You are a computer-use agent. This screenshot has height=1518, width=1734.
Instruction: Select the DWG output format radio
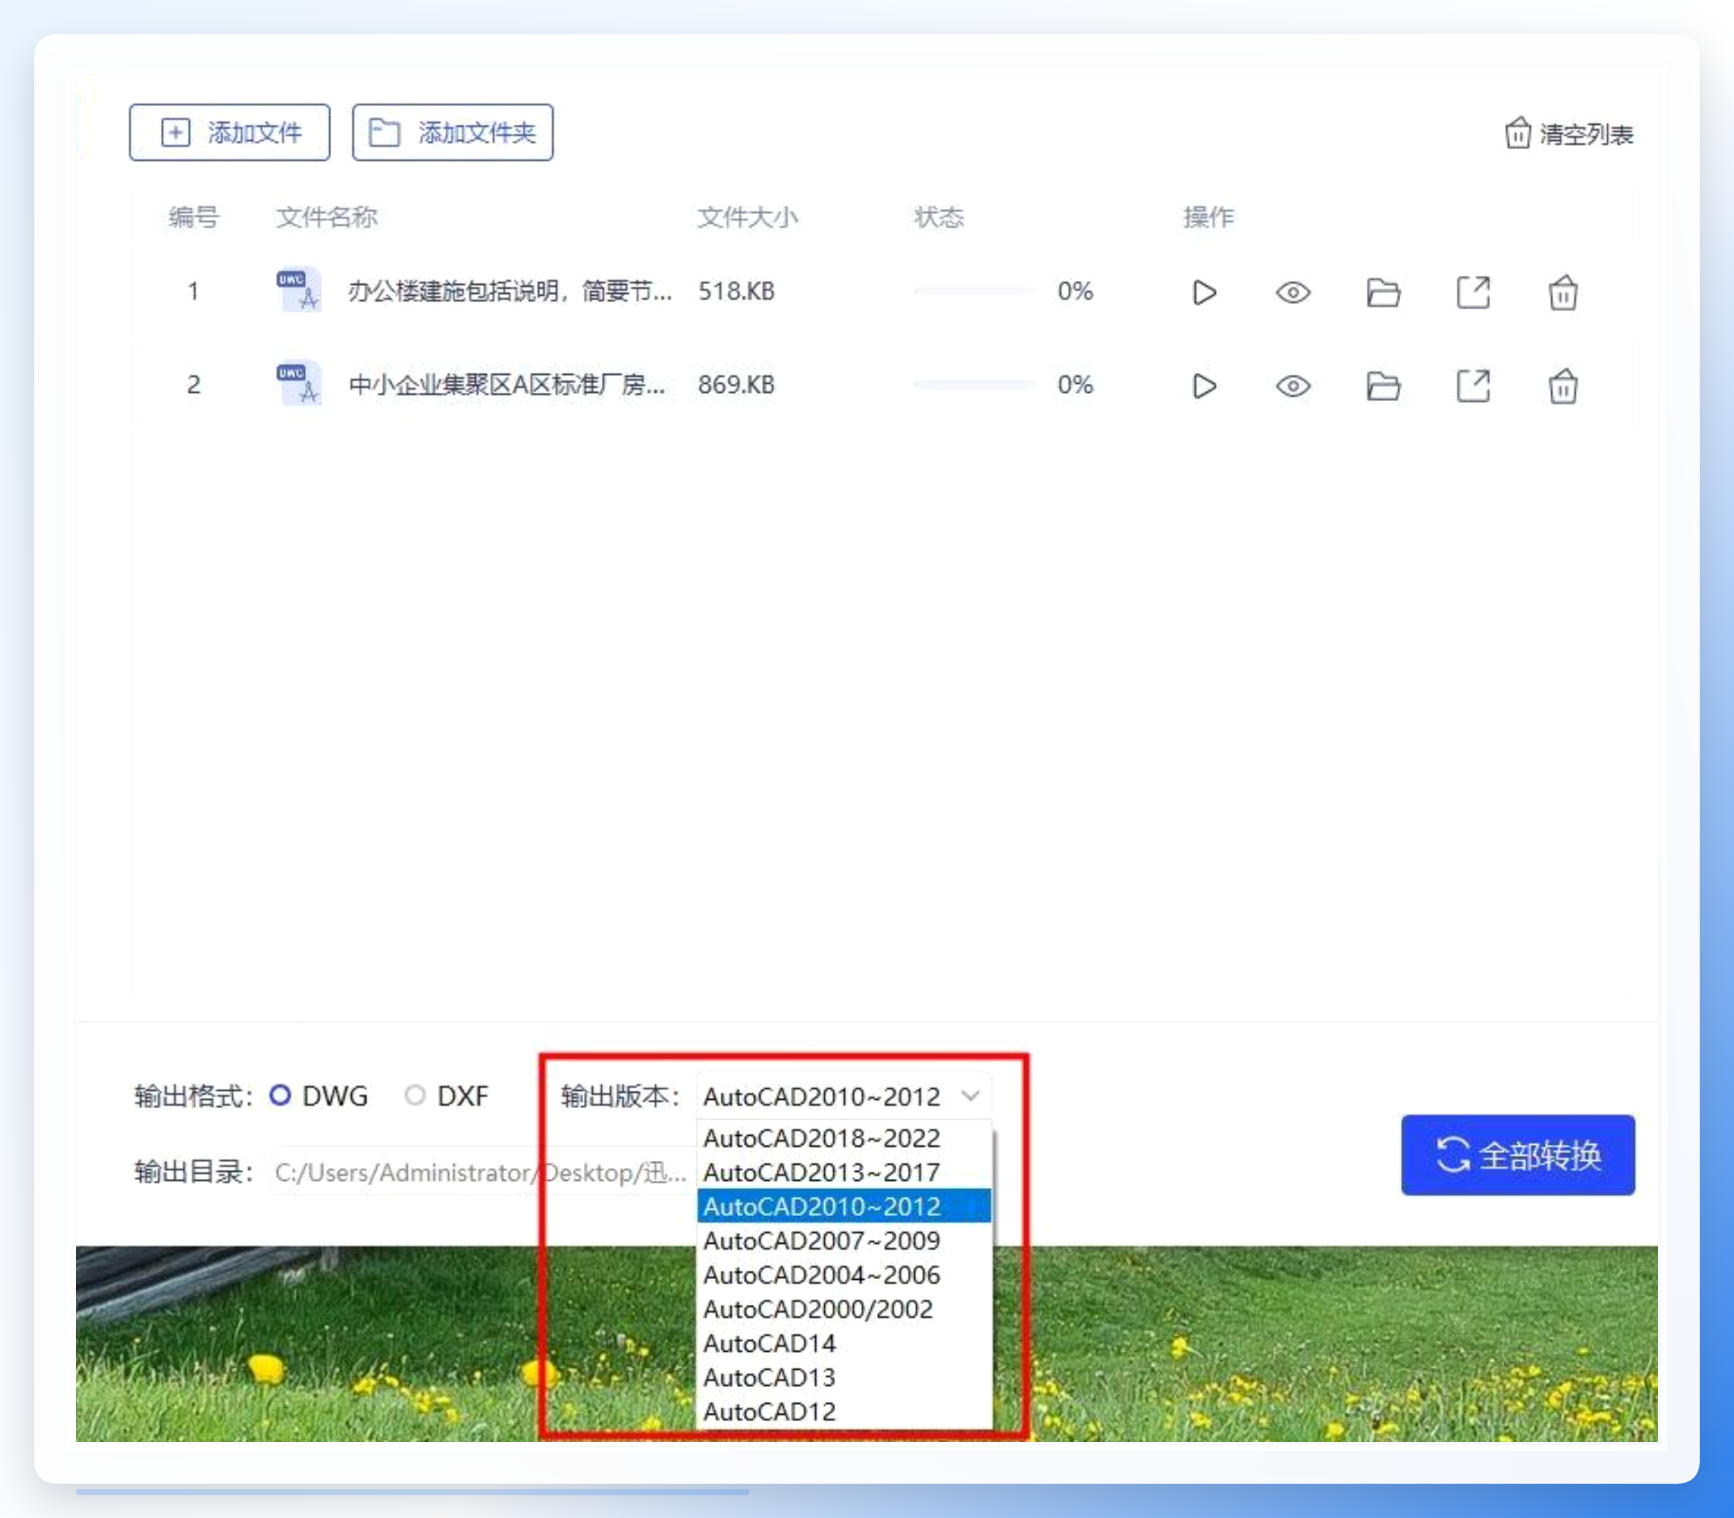pyautogui.click(x=280, y=1095)
